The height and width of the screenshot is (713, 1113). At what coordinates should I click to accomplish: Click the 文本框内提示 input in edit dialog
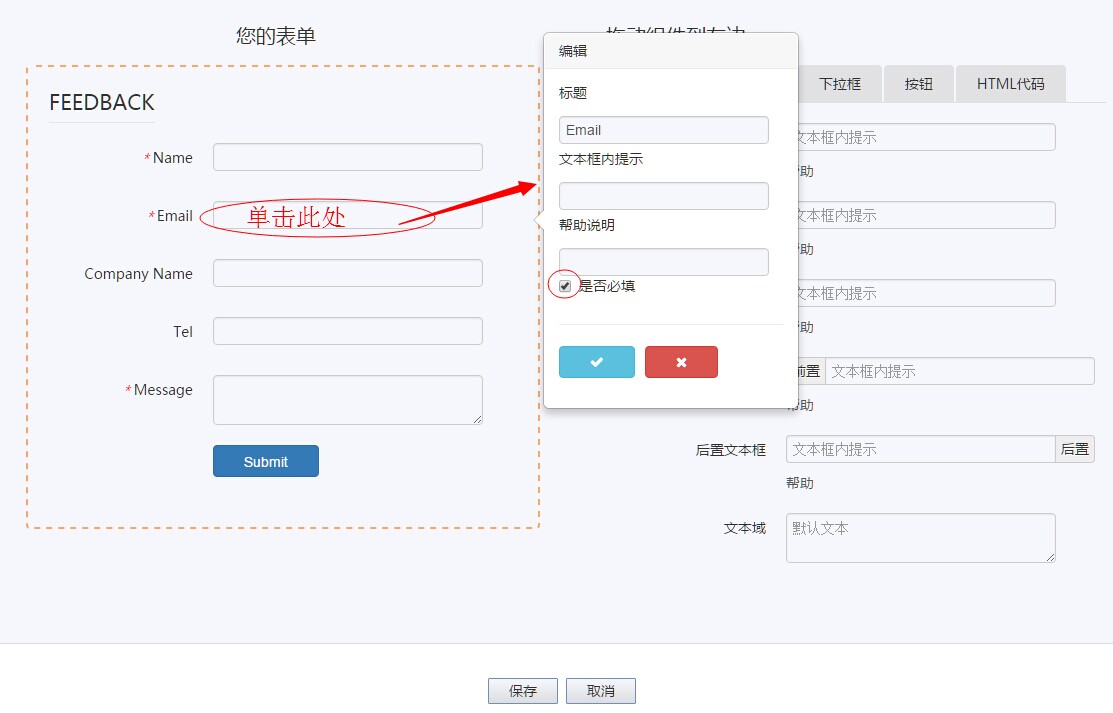(x=663, y=195)
